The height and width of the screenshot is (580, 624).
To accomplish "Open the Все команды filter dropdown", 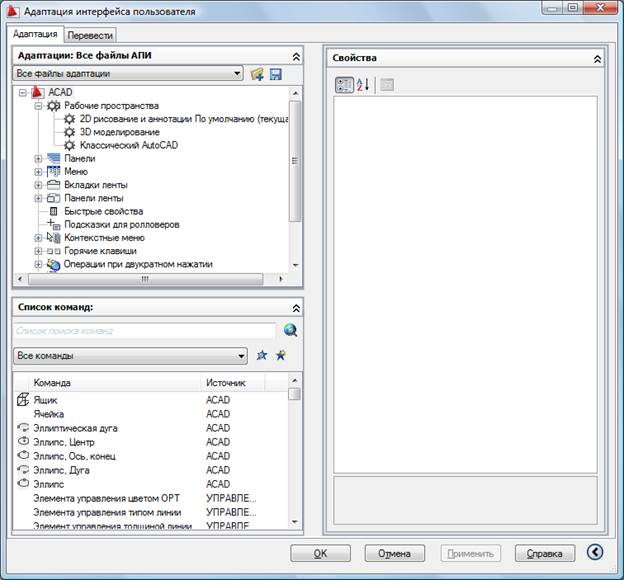I will (x=131, y=355).
